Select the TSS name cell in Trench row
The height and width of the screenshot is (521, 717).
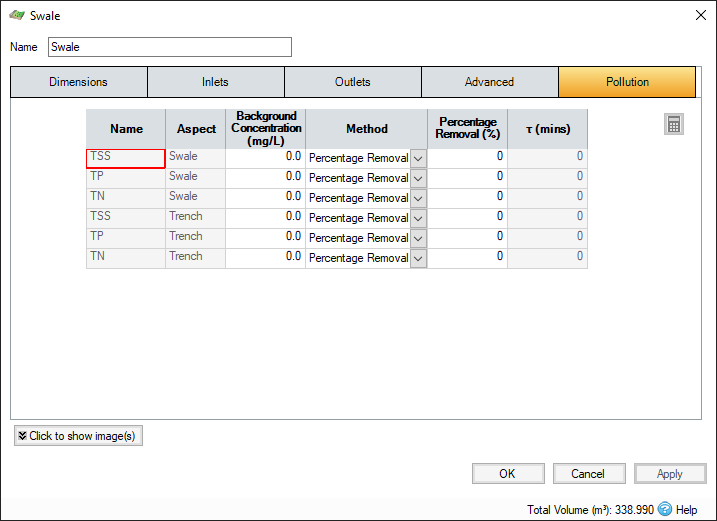126,218
